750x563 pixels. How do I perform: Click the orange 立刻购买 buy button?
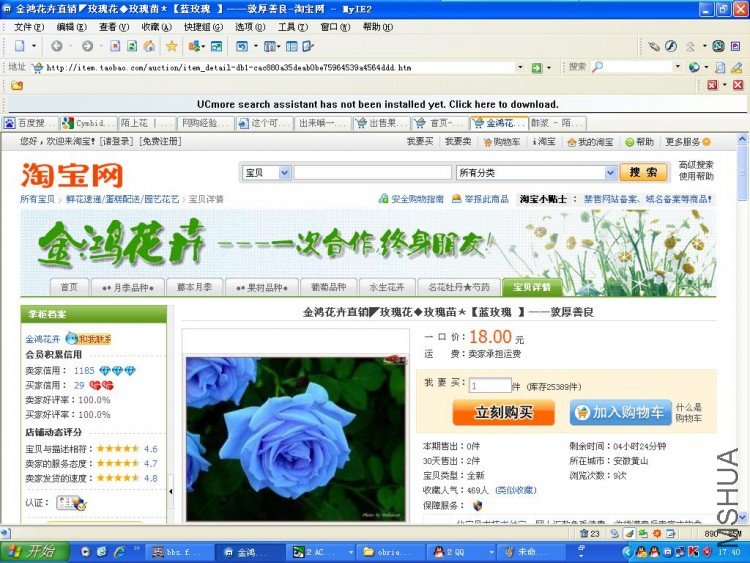(x=504, y=412)
